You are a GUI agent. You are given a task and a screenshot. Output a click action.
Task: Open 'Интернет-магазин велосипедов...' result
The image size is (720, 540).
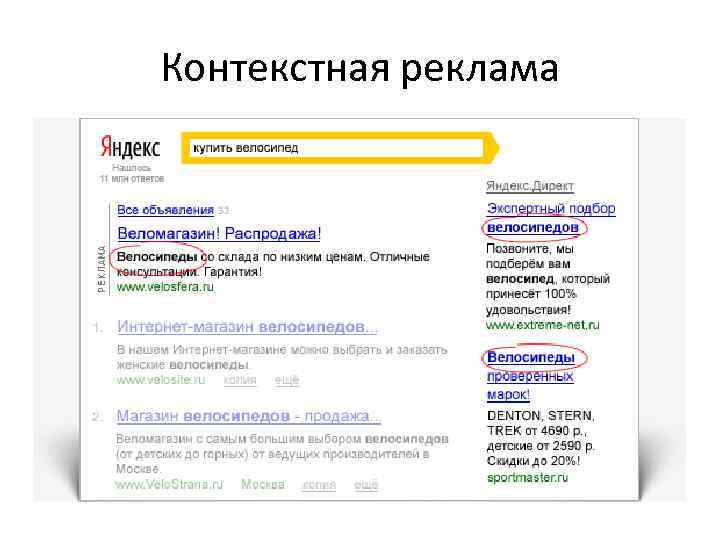pyautogui.click(x=247, y=327)
